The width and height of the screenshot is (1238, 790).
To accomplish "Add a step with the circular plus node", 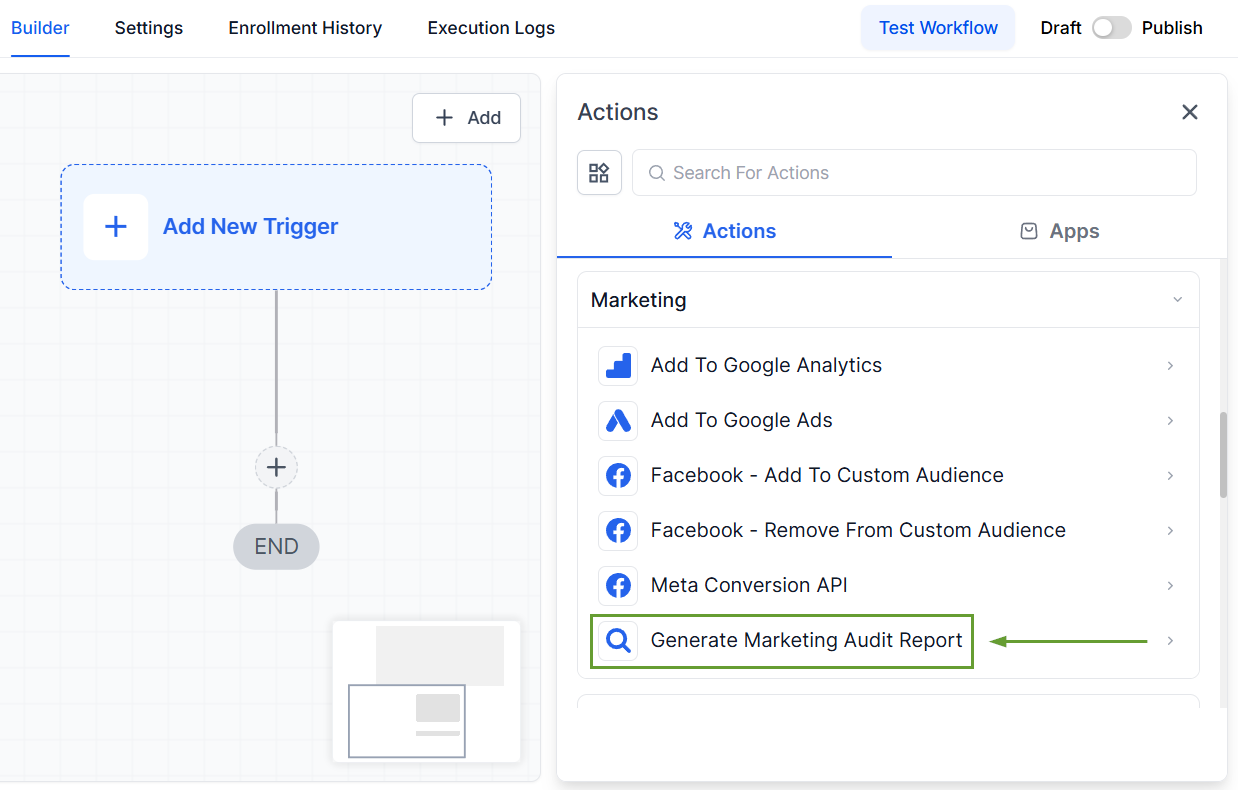I will tap(276, 467).
